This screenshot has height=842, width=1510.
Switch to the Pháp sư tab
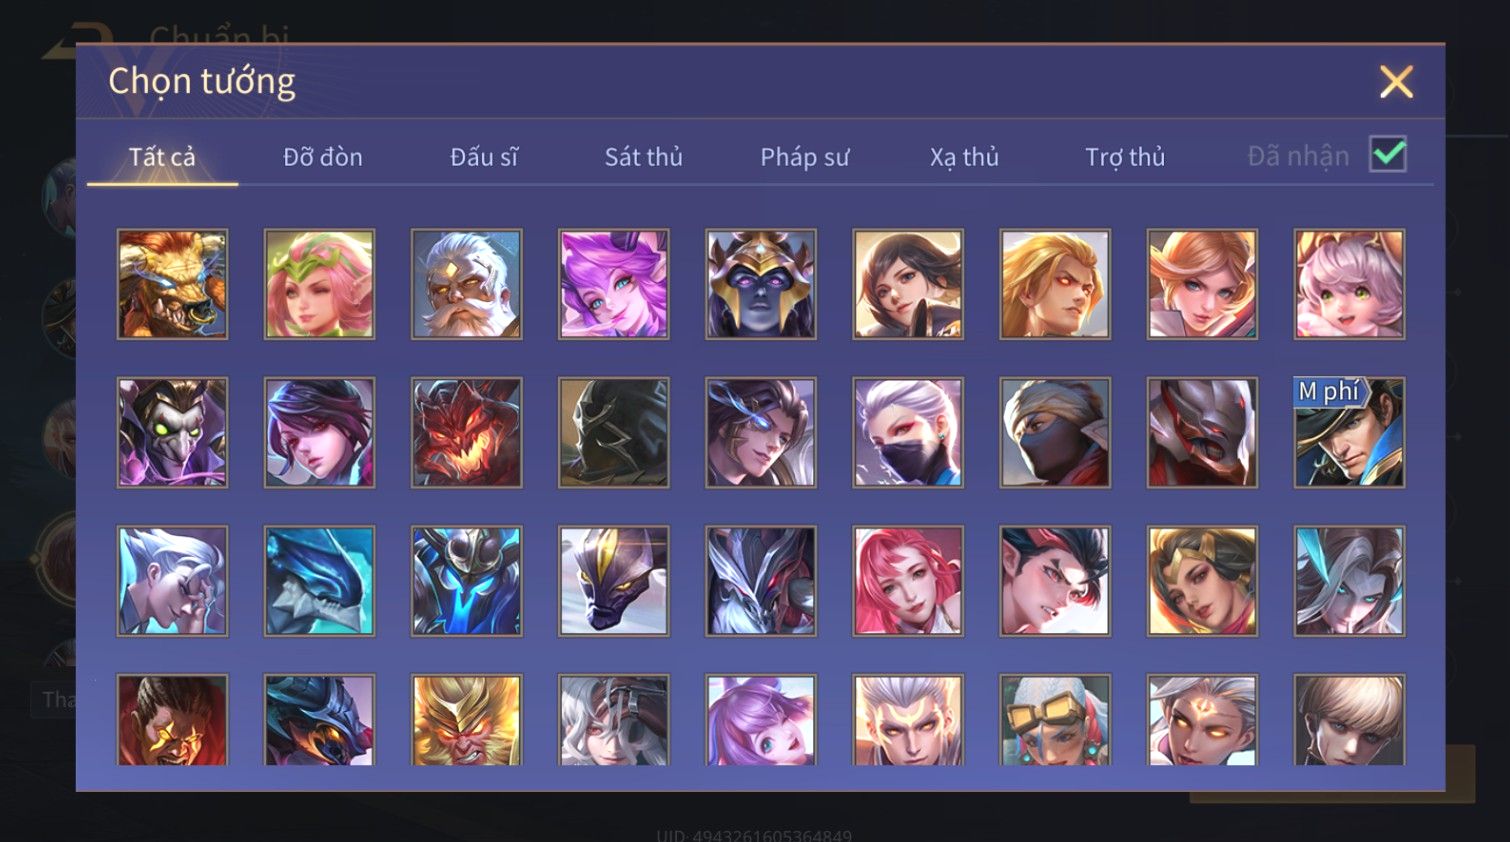804,157
